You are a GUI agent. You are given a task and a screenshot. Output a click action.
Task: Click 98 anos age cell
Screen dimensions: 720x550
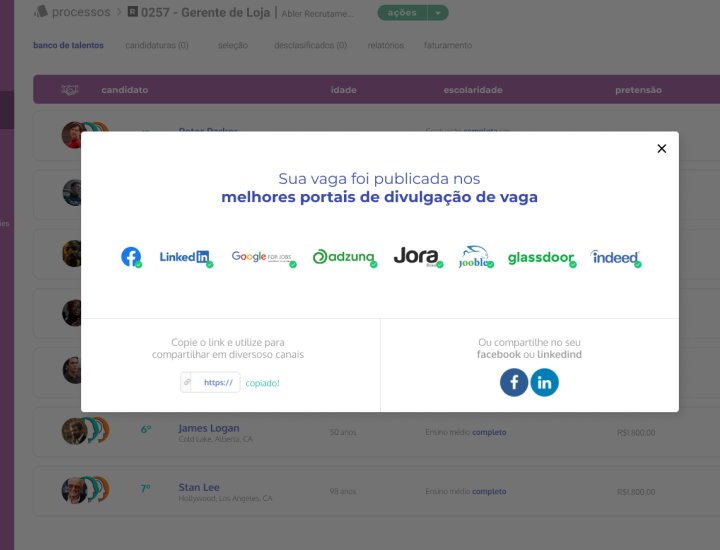coord(343,491)
